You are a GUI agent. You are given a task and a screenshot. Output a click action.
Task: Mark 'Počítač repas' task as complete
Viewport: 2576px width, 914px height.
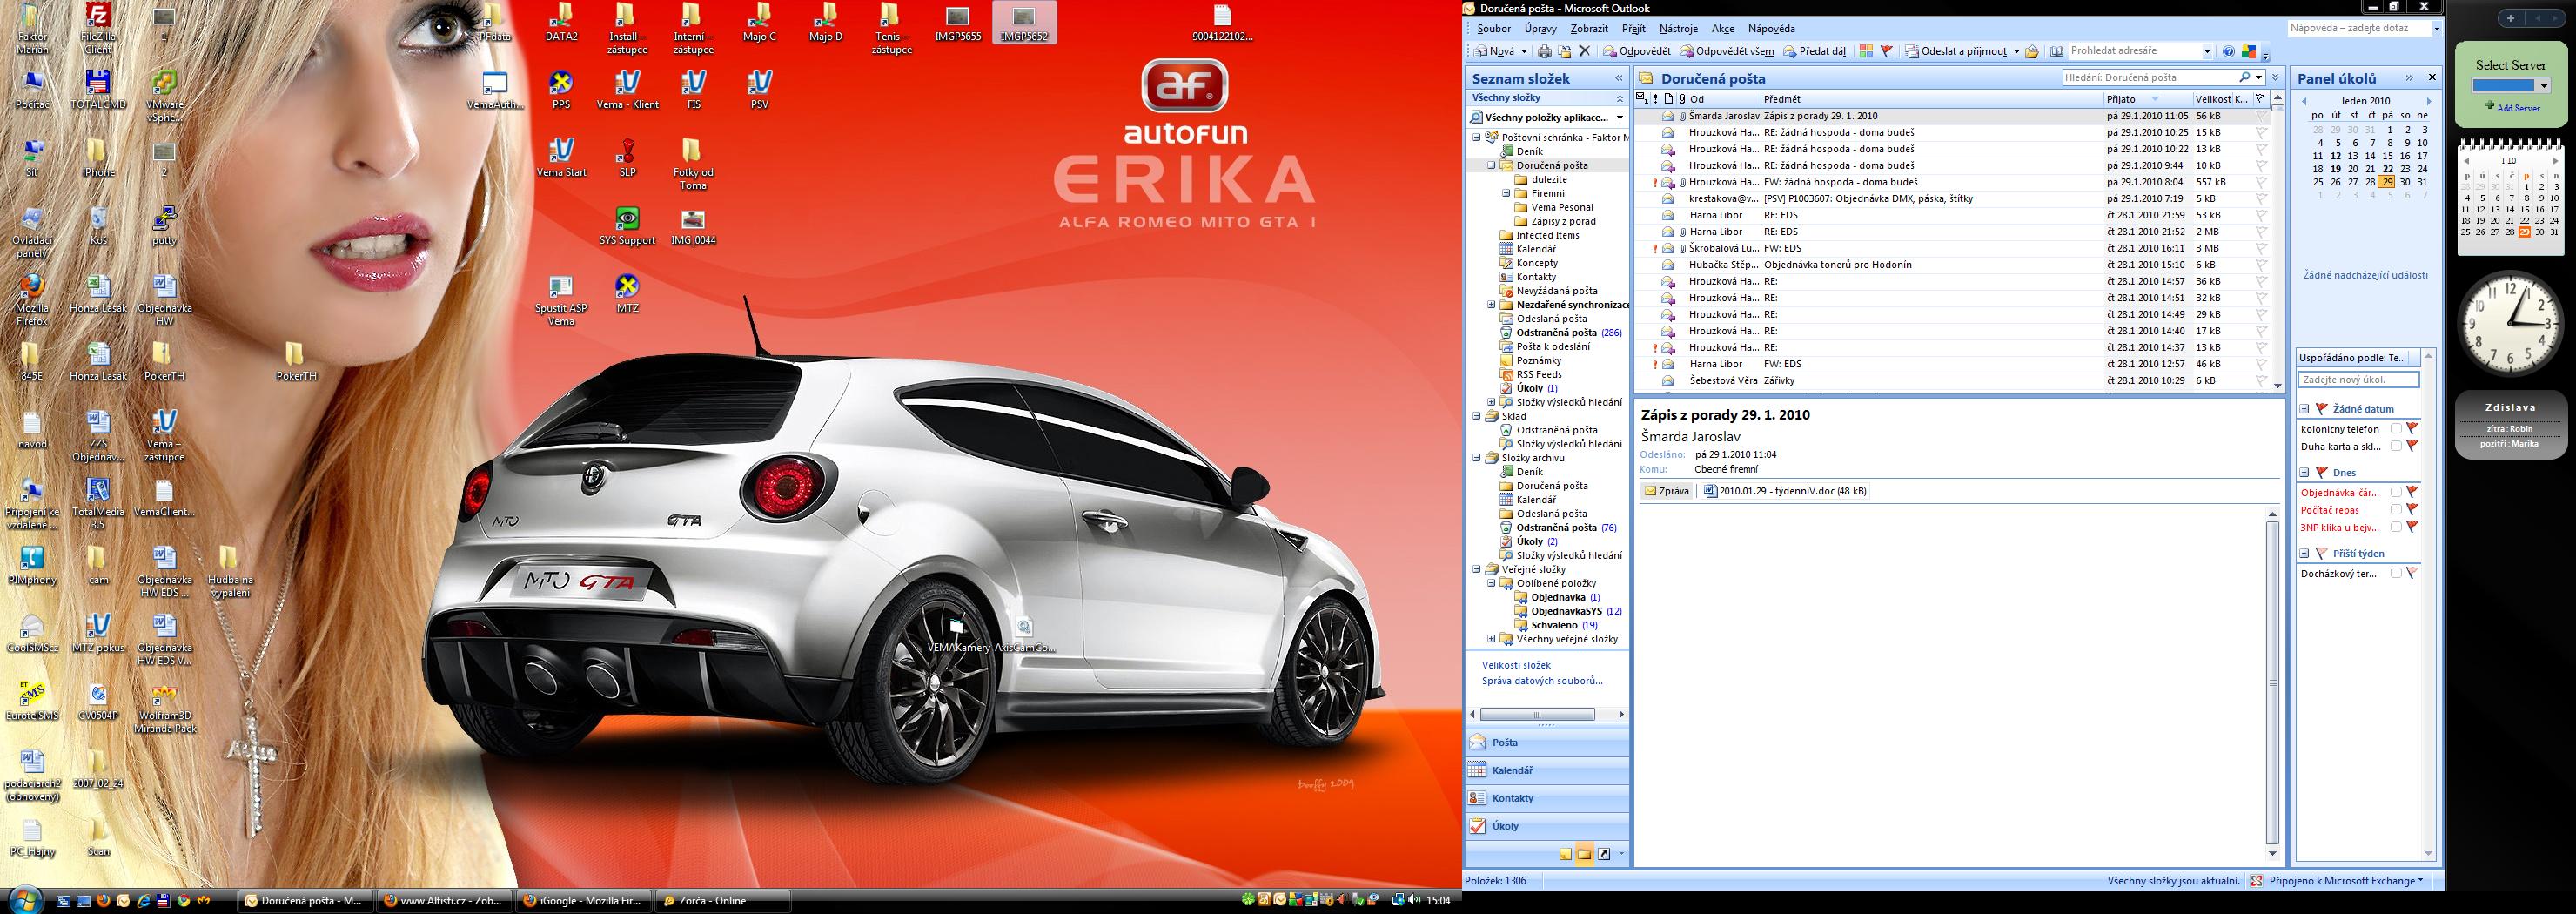click(2396, 510)
